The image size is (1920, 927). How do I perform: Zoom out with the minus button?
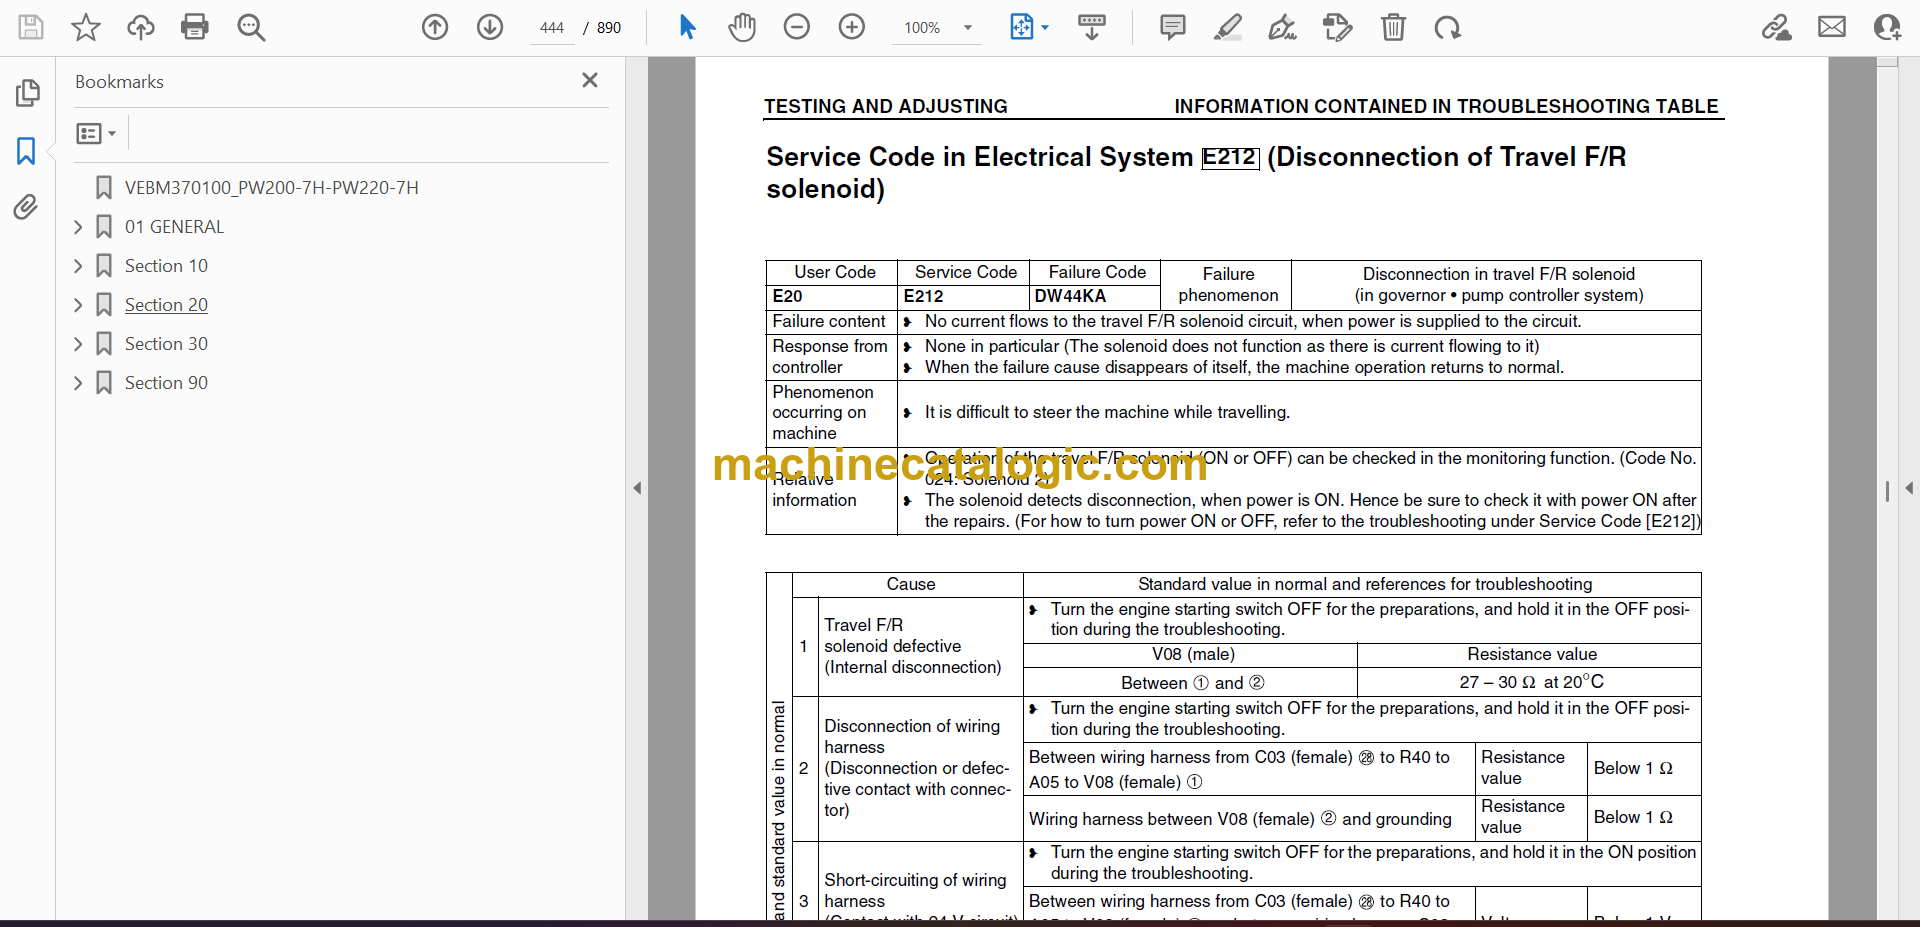pyautogui.click(x=797, y=27)
